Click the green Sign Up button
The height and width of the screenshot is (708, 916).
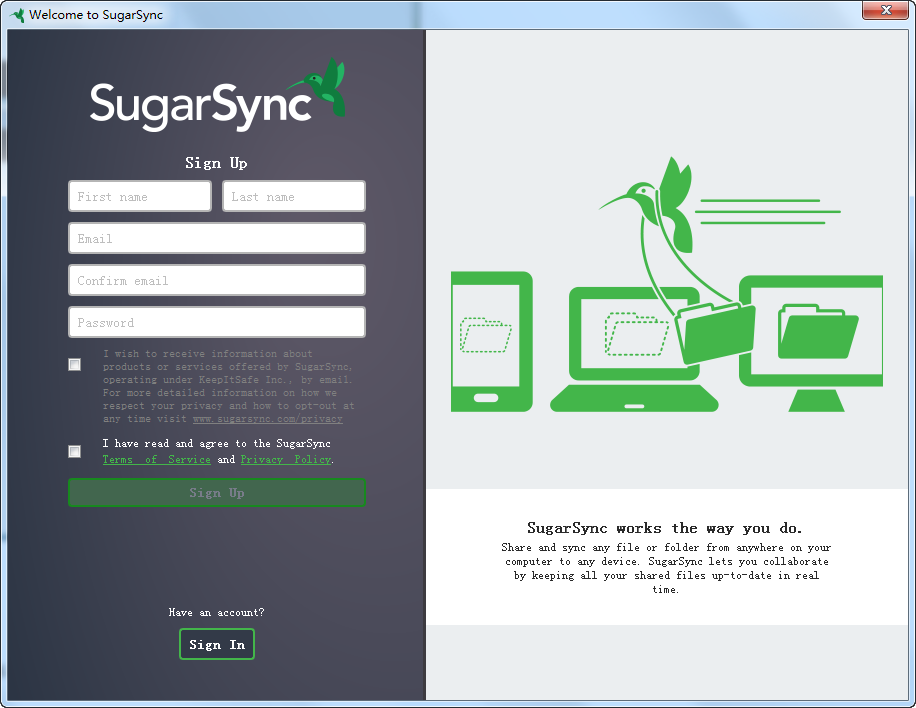pos(217,492)
